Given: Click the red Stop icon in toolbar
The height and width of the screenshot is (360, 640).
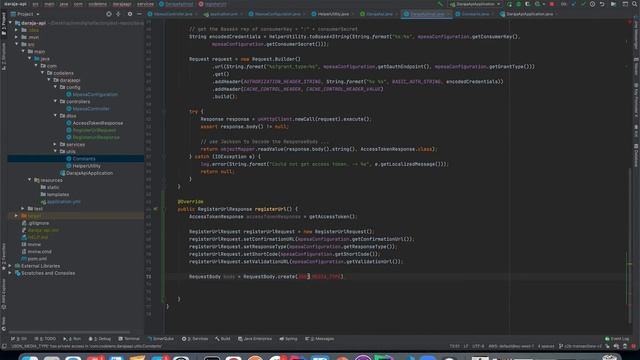Looking at the screenshot, I should click(552, 4).
